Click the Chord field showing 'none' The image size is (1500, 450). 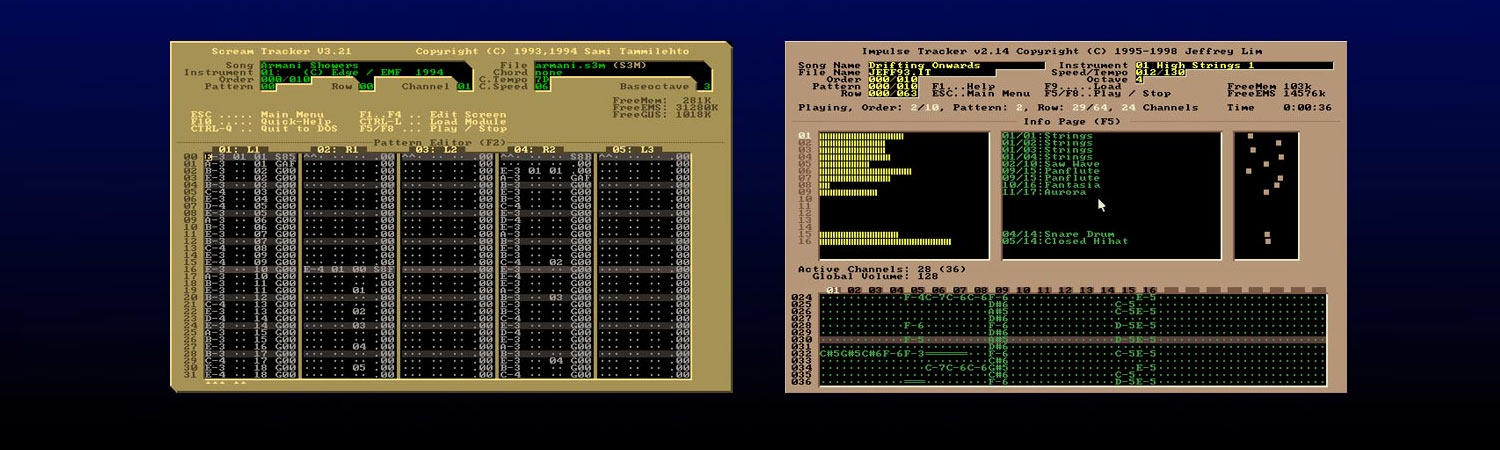tap(548, 72)
